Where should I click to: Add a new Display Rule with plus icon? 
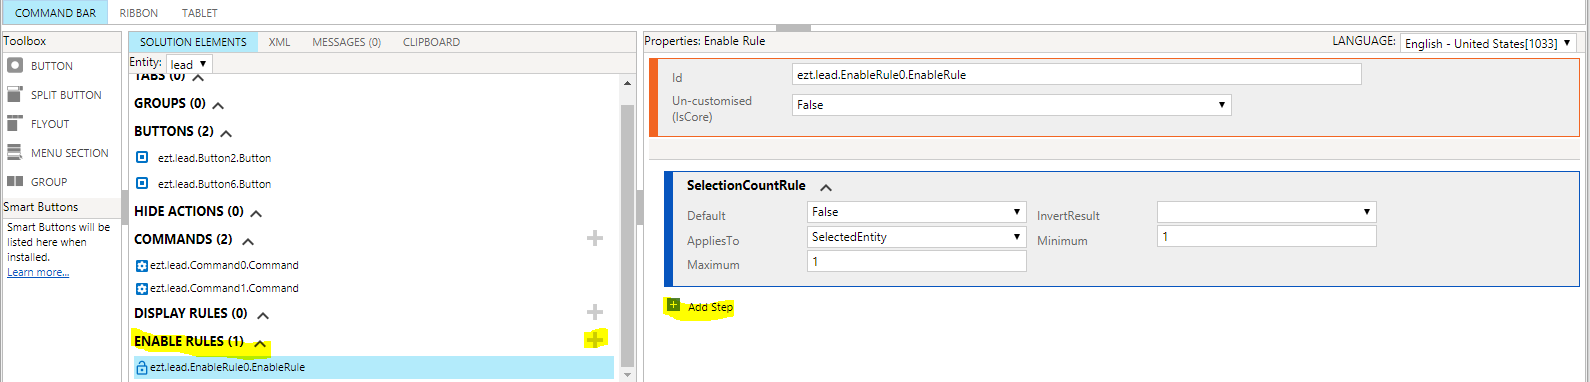point(595,312)
